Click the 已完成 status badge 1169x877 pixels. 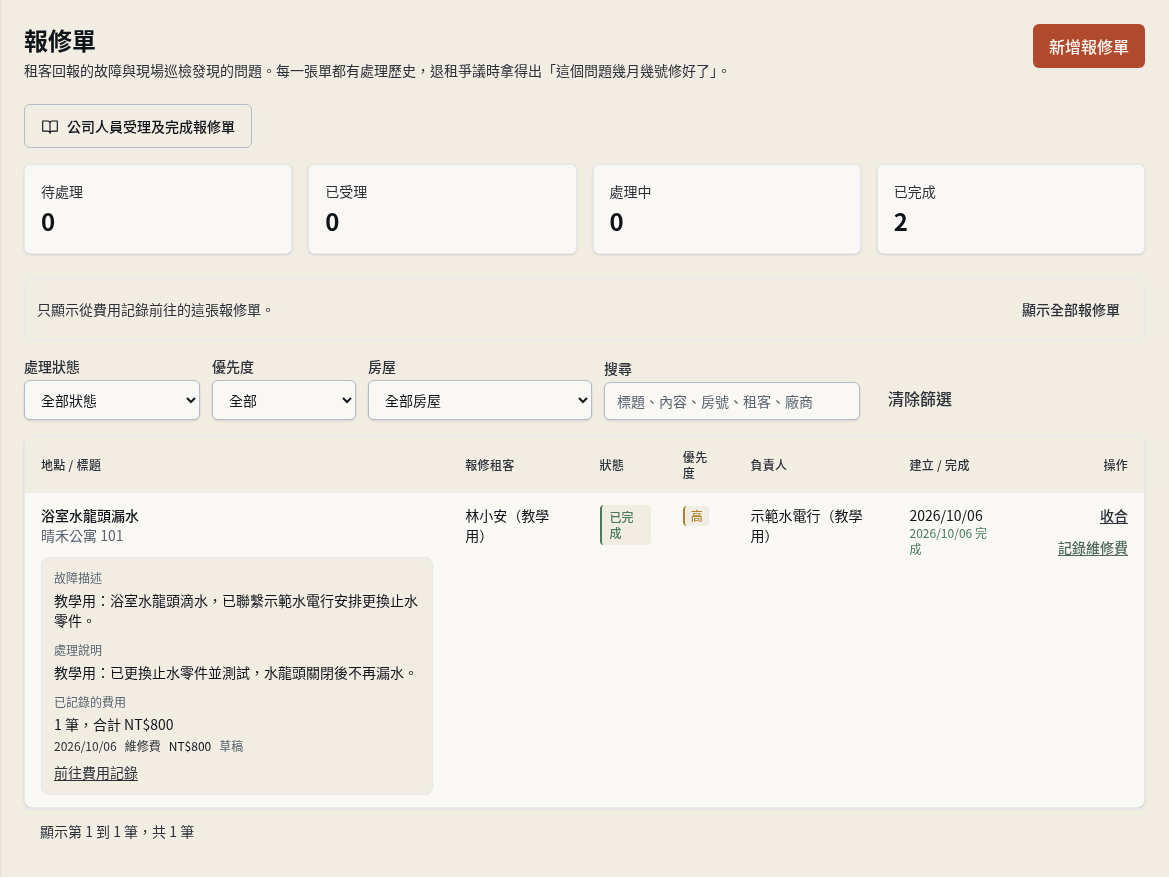(625, 525)
